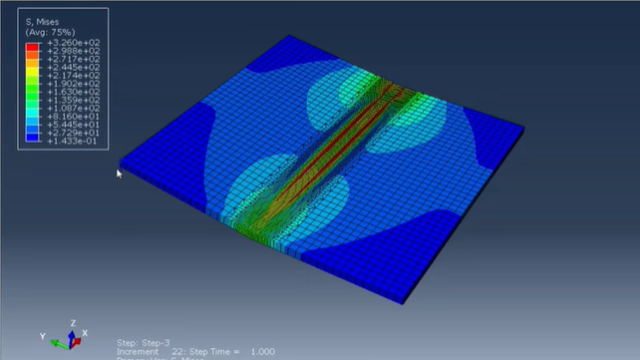Screen dimensions: 640x360
Task: Click the 'S, Mises' legend title
Action: 42,22
